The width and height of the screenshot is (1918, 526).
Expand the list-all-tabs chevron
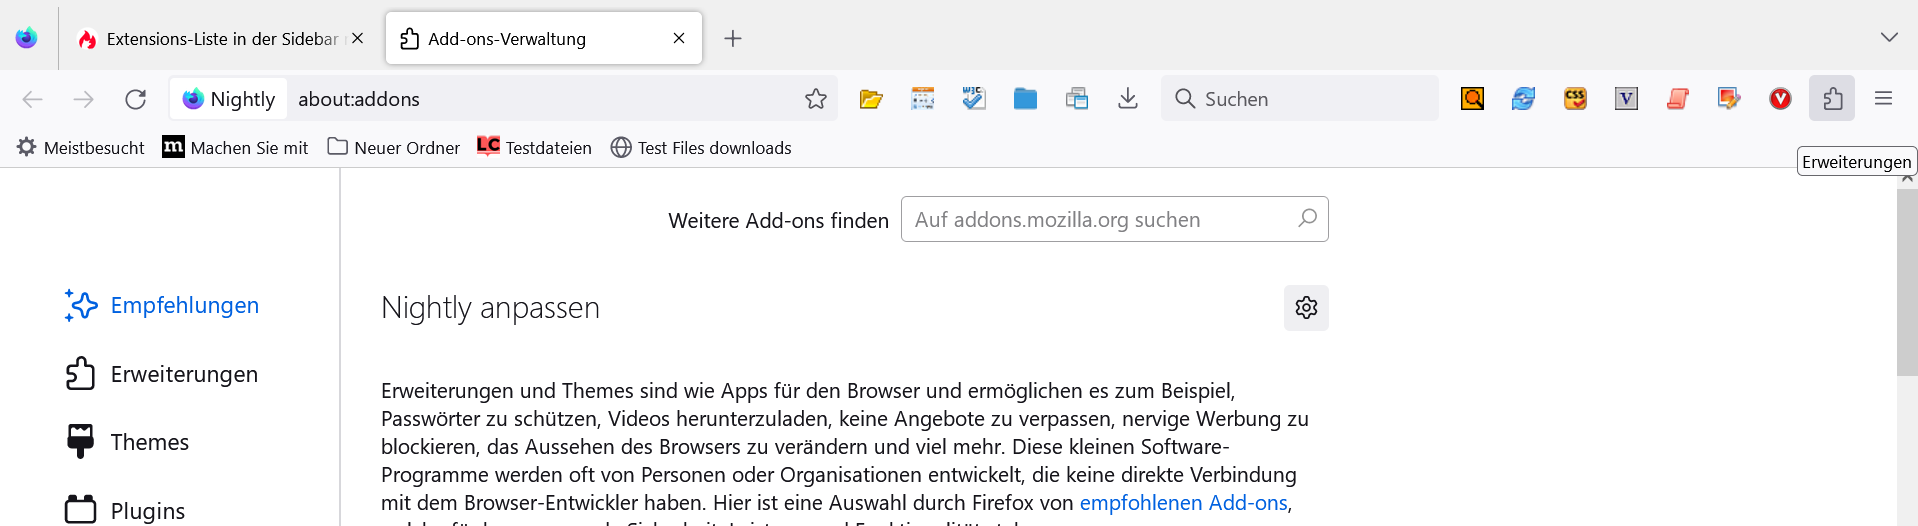click(1888, 38)
